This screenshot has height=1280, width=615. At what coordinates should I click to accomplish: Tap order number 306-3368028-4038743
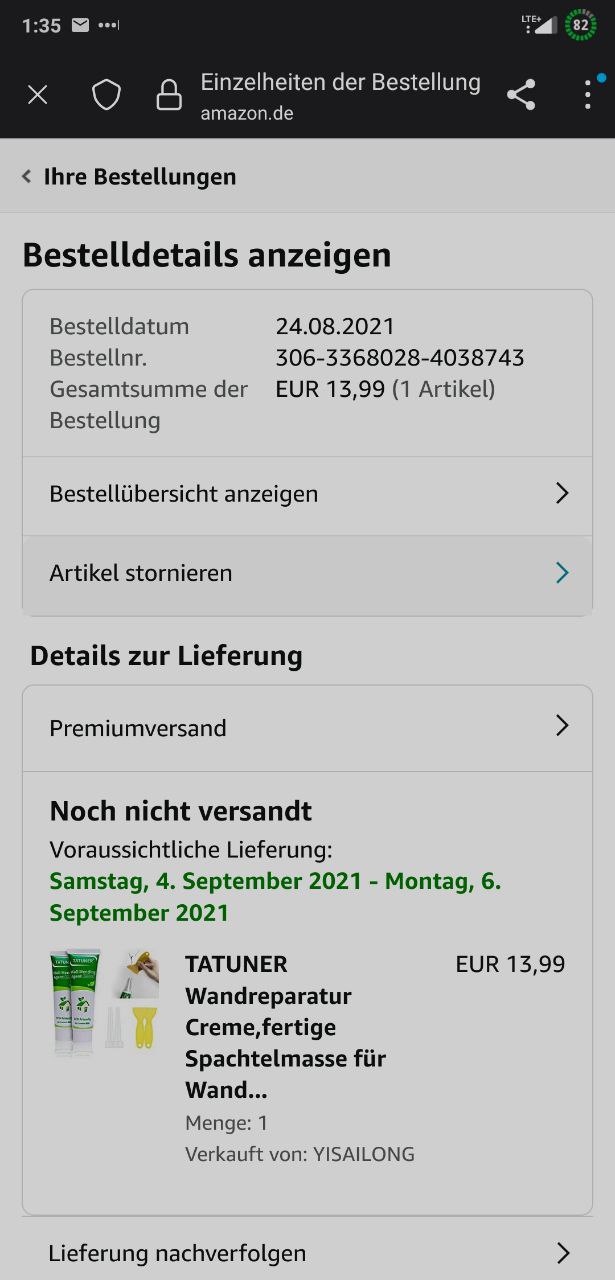point(400,358)
